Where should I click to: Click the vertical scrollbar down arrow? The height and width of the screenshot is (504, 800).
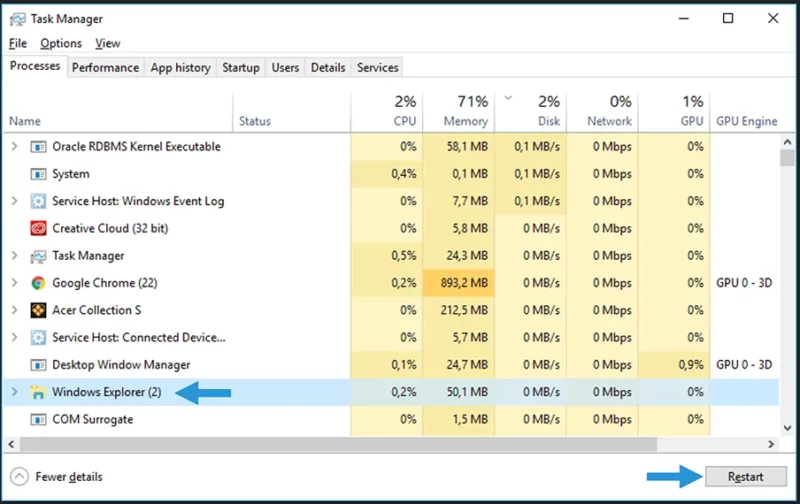787,429
